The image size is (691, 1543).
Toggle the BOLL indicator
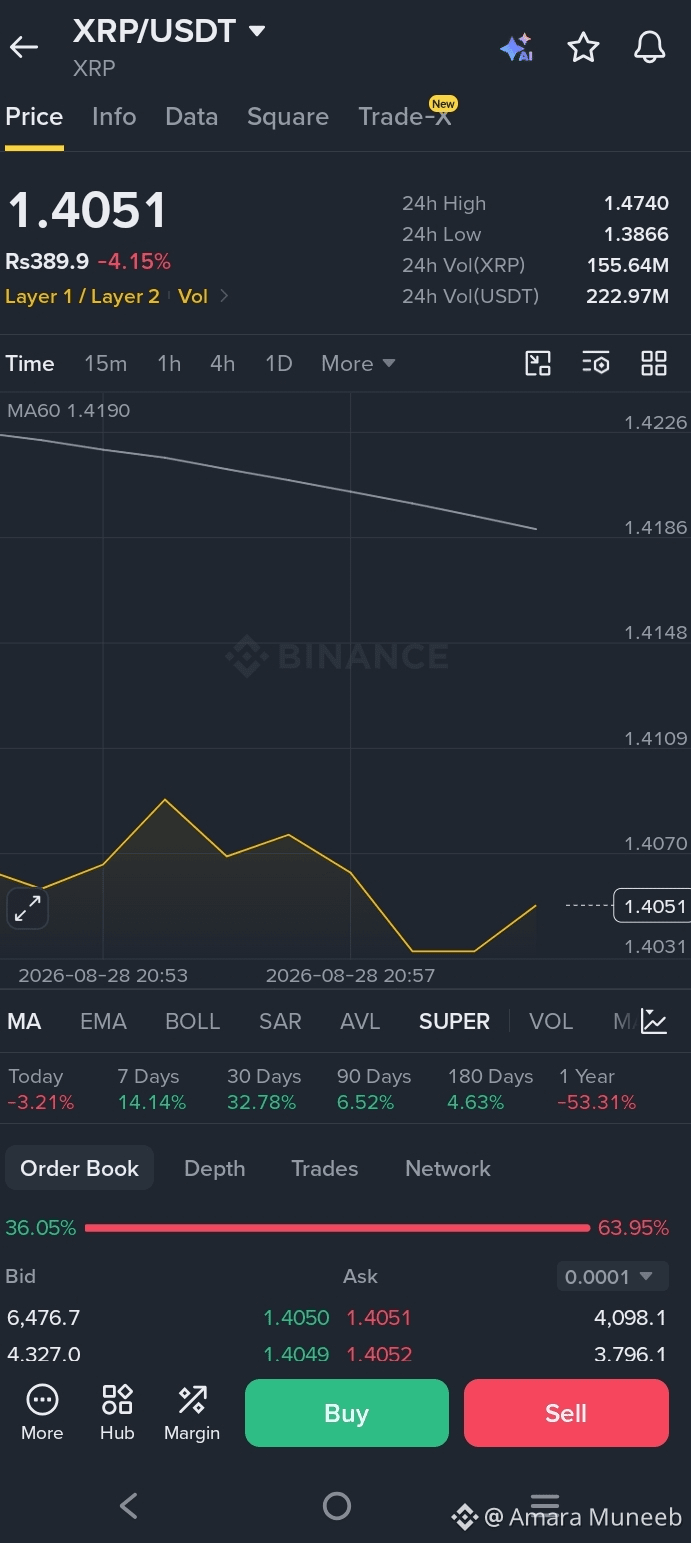[x=192, y=1021]
